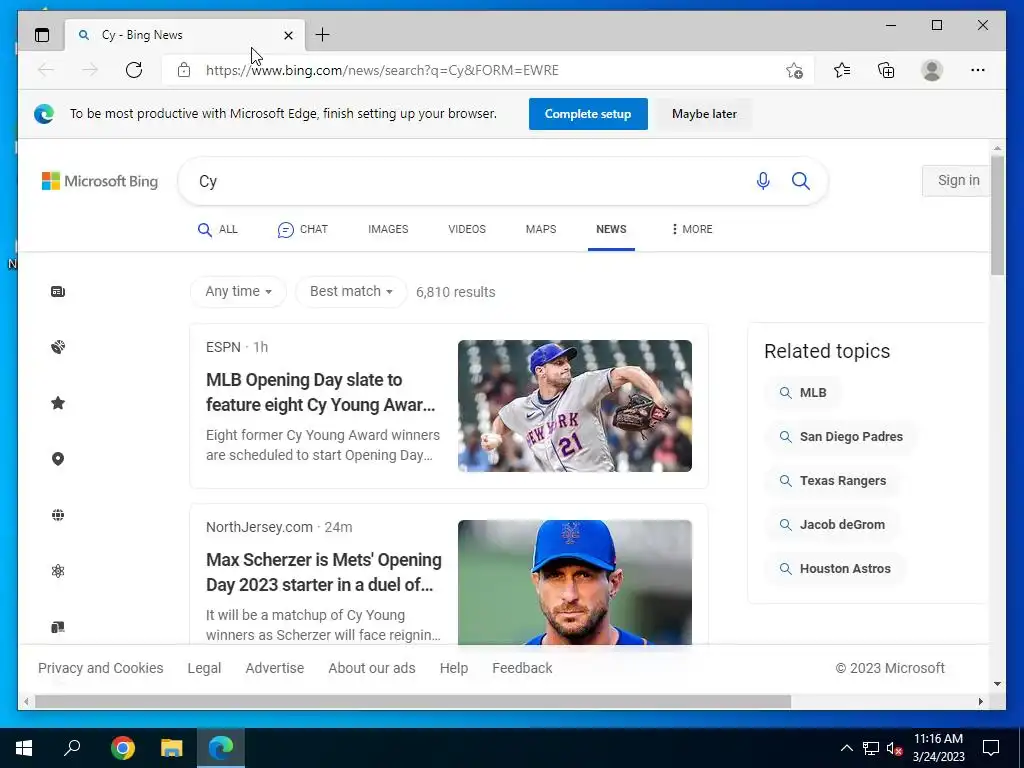Open the Advertise footer link
This screenshot has height=768, width=1024.
(x=275, y=668)
